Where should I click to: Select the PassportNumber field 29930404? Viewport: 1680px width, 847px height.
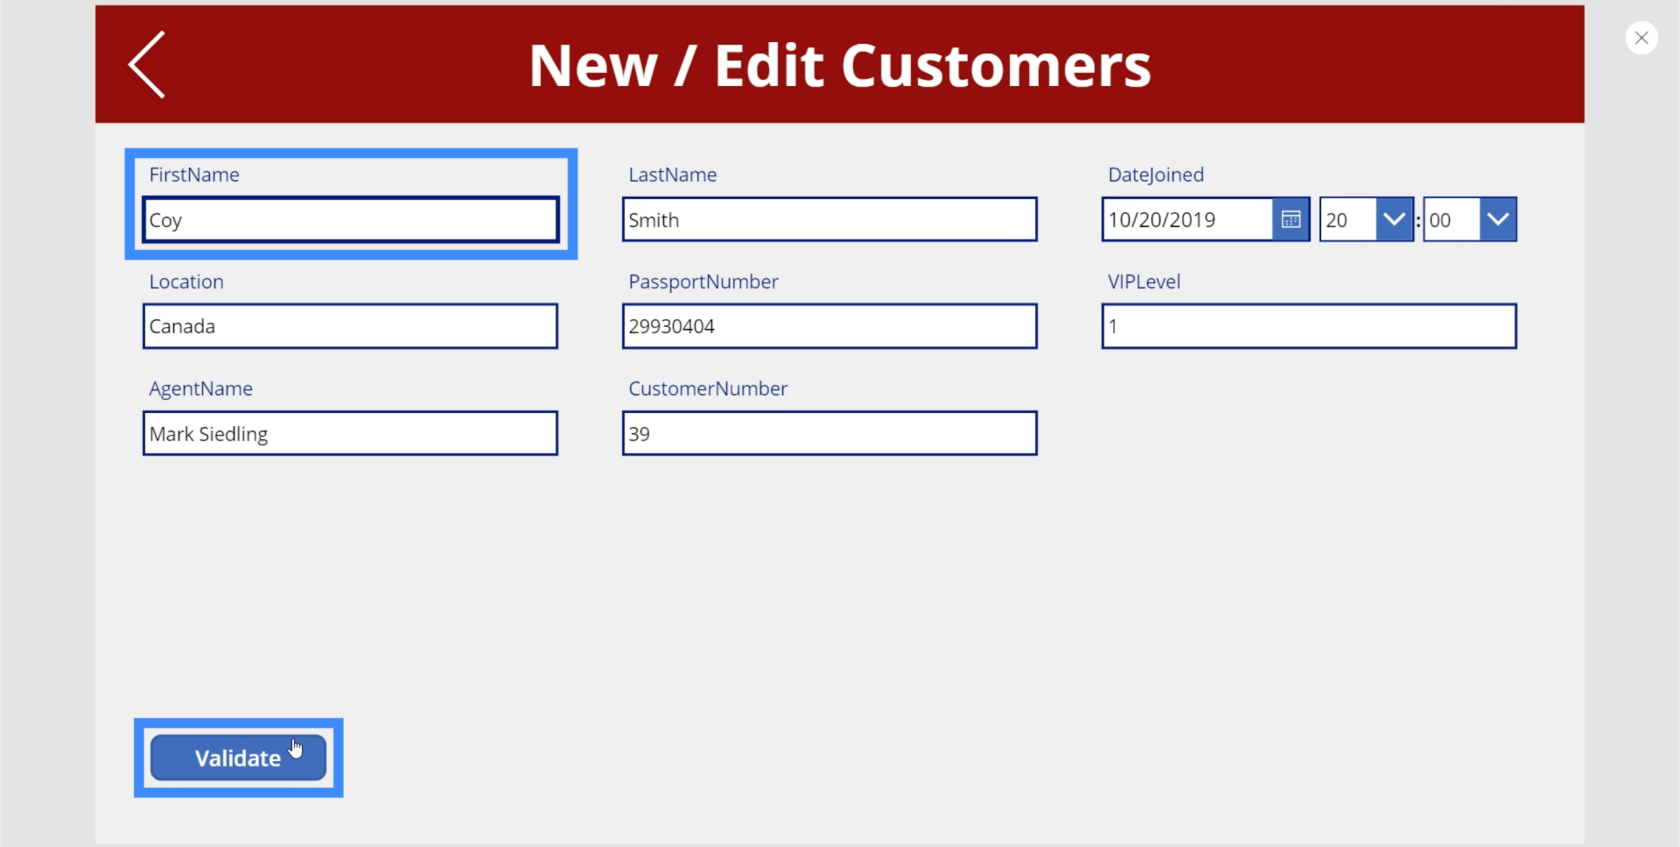point(829,326)
